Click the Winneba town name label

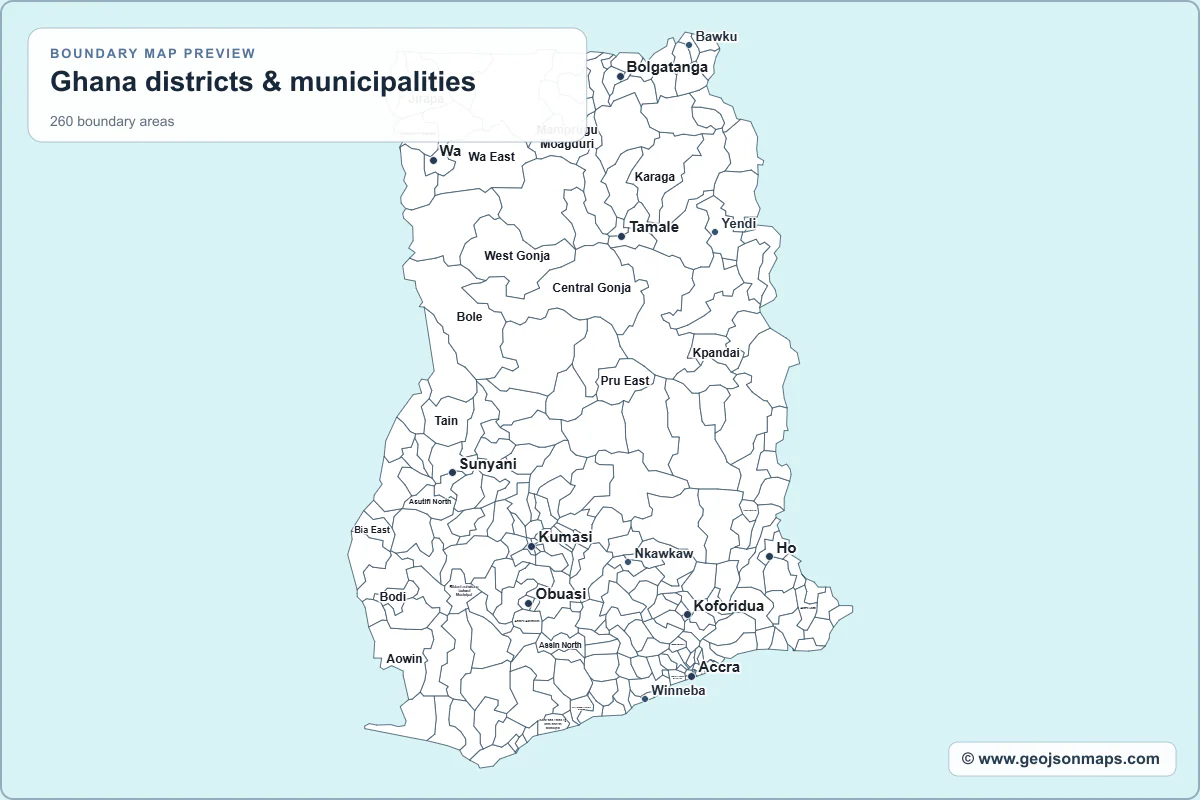pos(678,691)
